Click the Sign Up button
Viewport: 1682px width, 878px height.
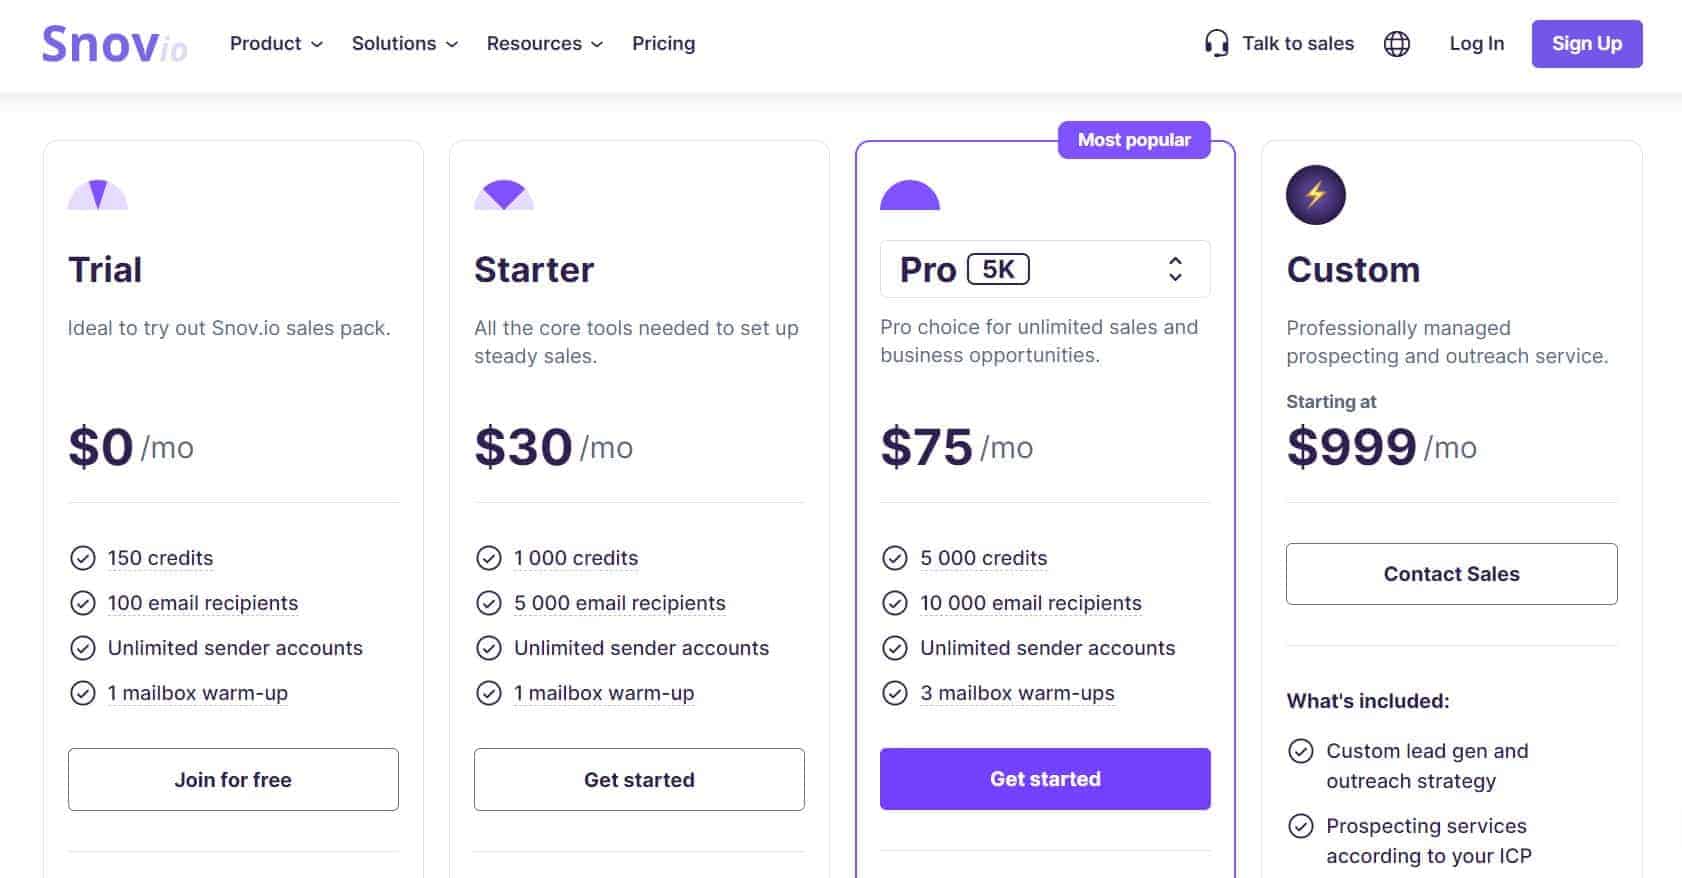pyautogui.click(x=1587, y=44)
